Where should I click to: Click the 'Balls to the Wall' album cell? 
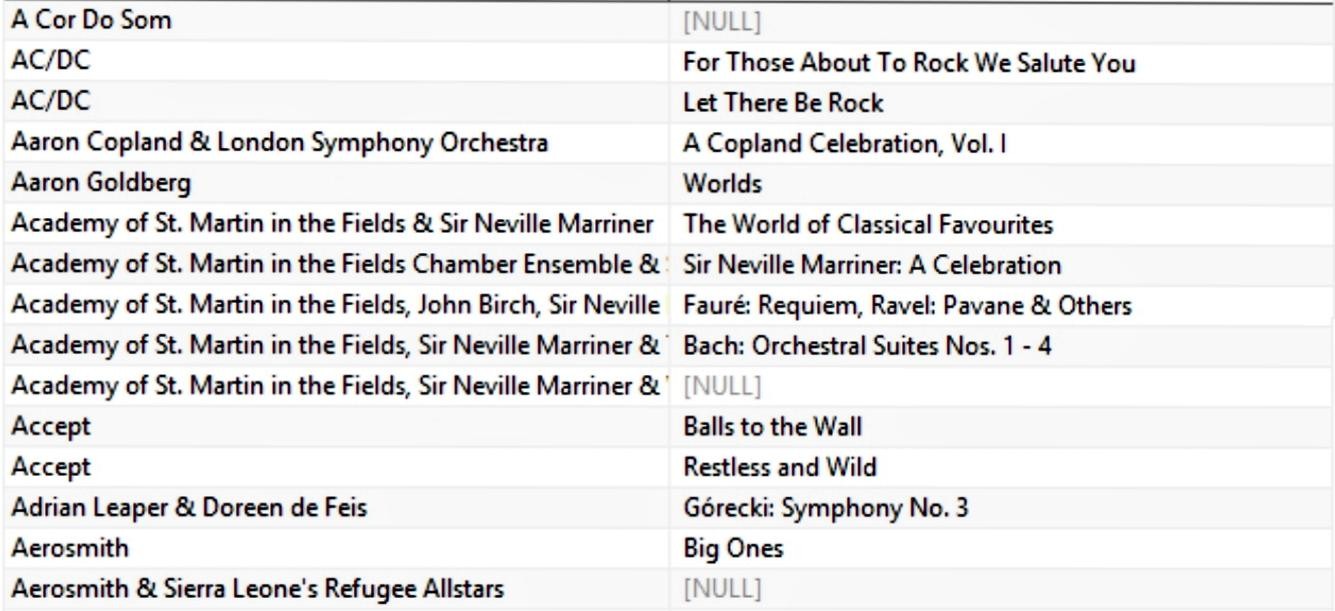pos(772,426)
